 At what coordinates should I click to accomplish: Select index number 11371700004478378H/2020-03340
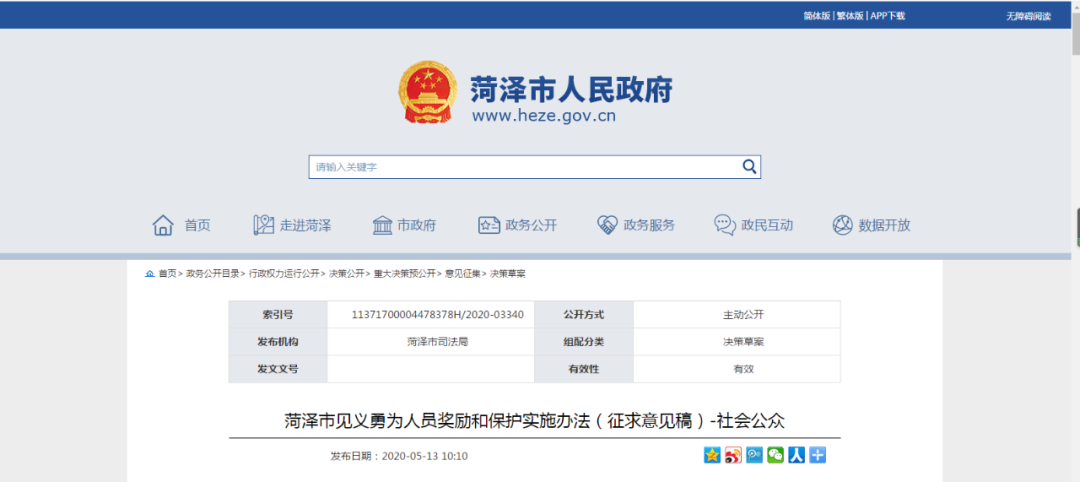point(438,315)
